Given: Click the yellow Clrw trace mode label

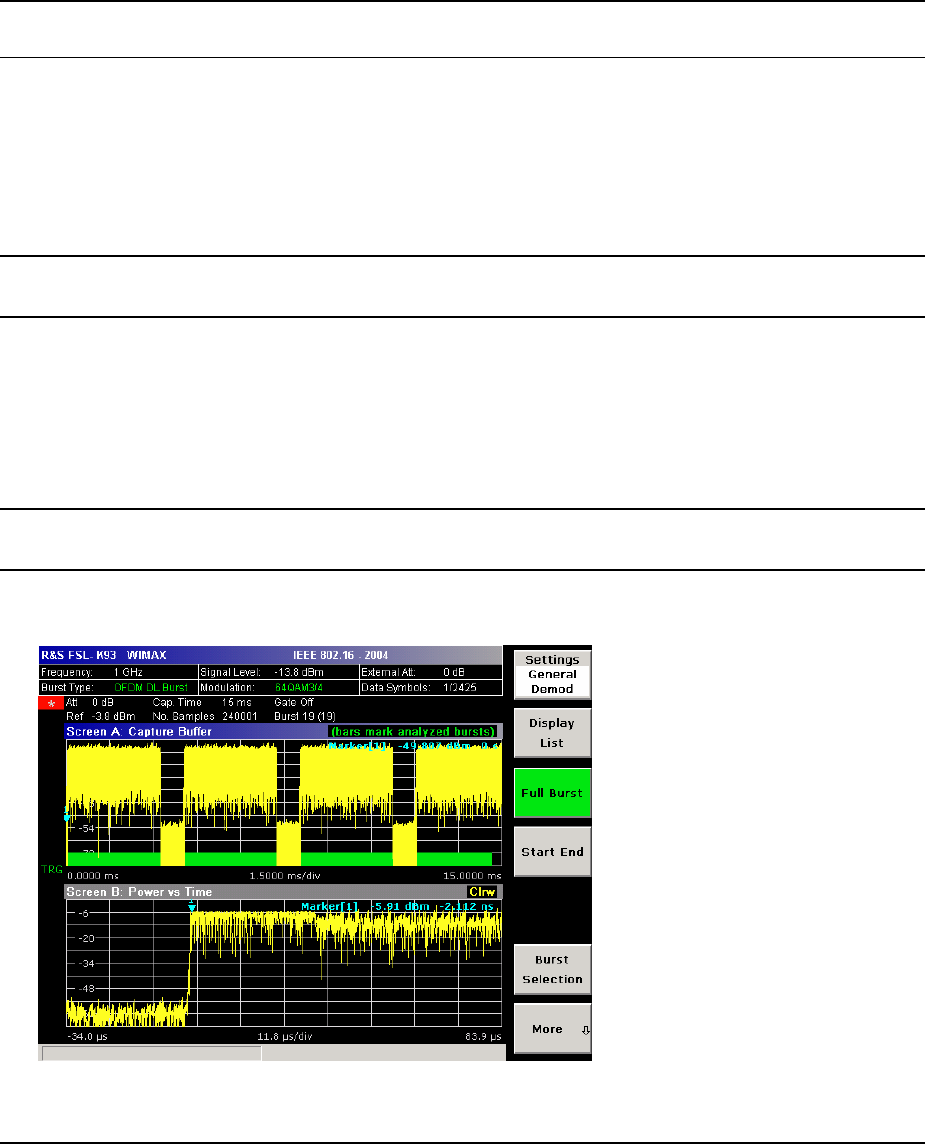Looking at the screenshot, I should pyautogui.click(x=482, y=892).
